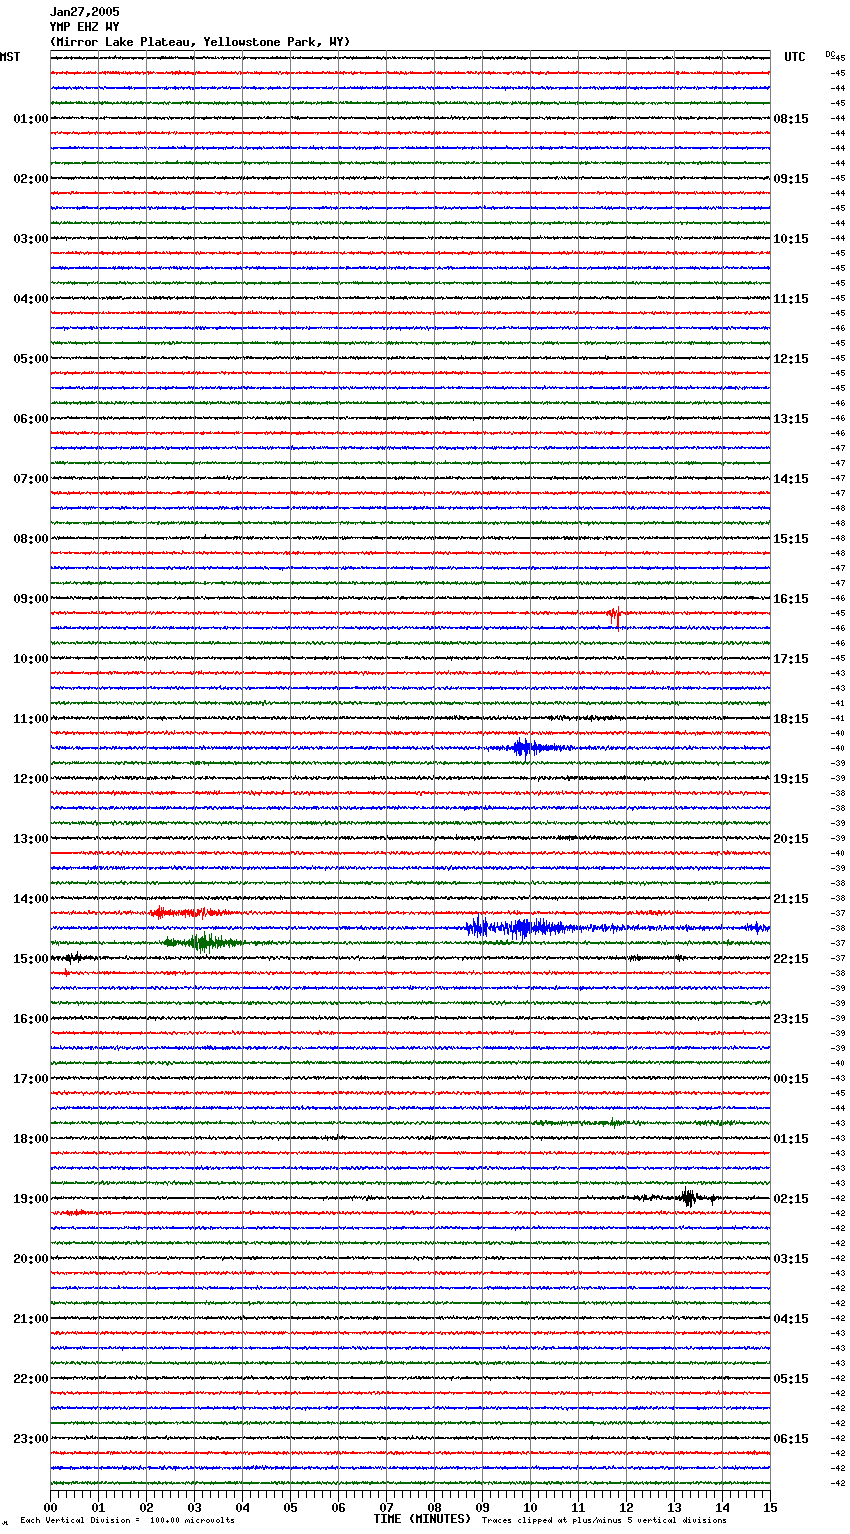This screenshot has width=850, height=1534.
Task: Click the DC offset column header
Action: tap(830, 53)
